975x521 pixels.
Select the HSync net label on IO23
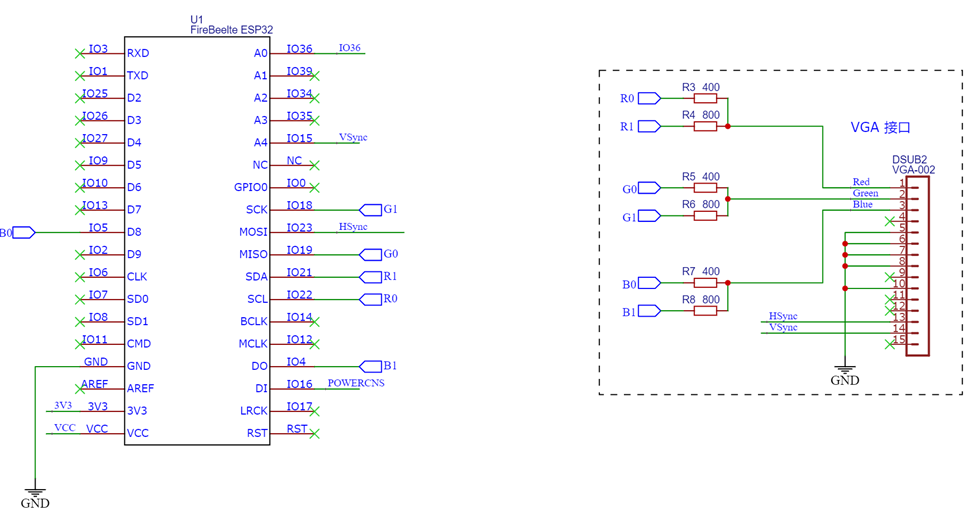coord(353,227)
